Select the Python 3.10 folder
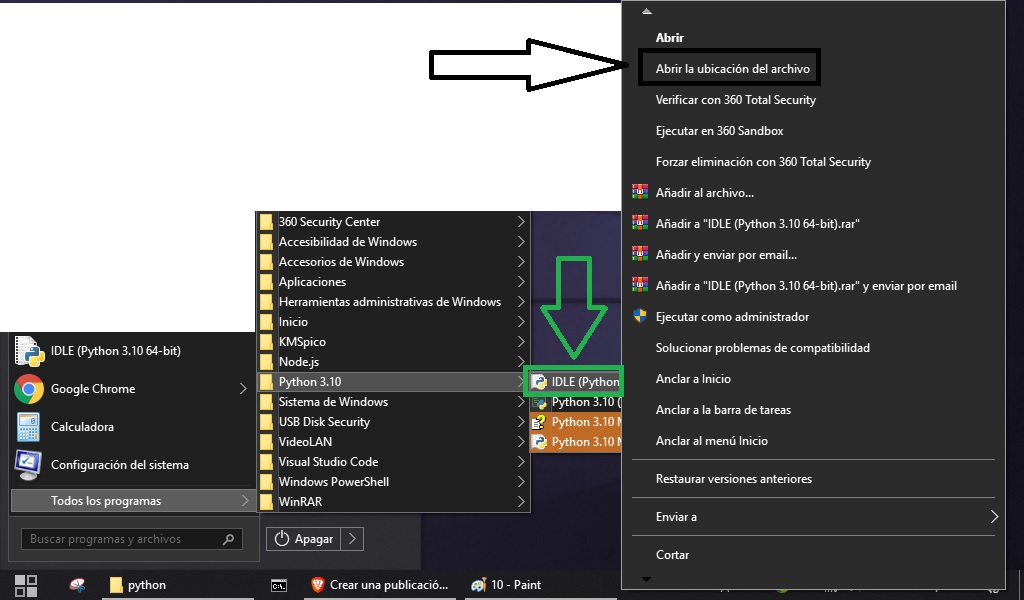This screenshot has height=600, width=1024. [392, 382]
